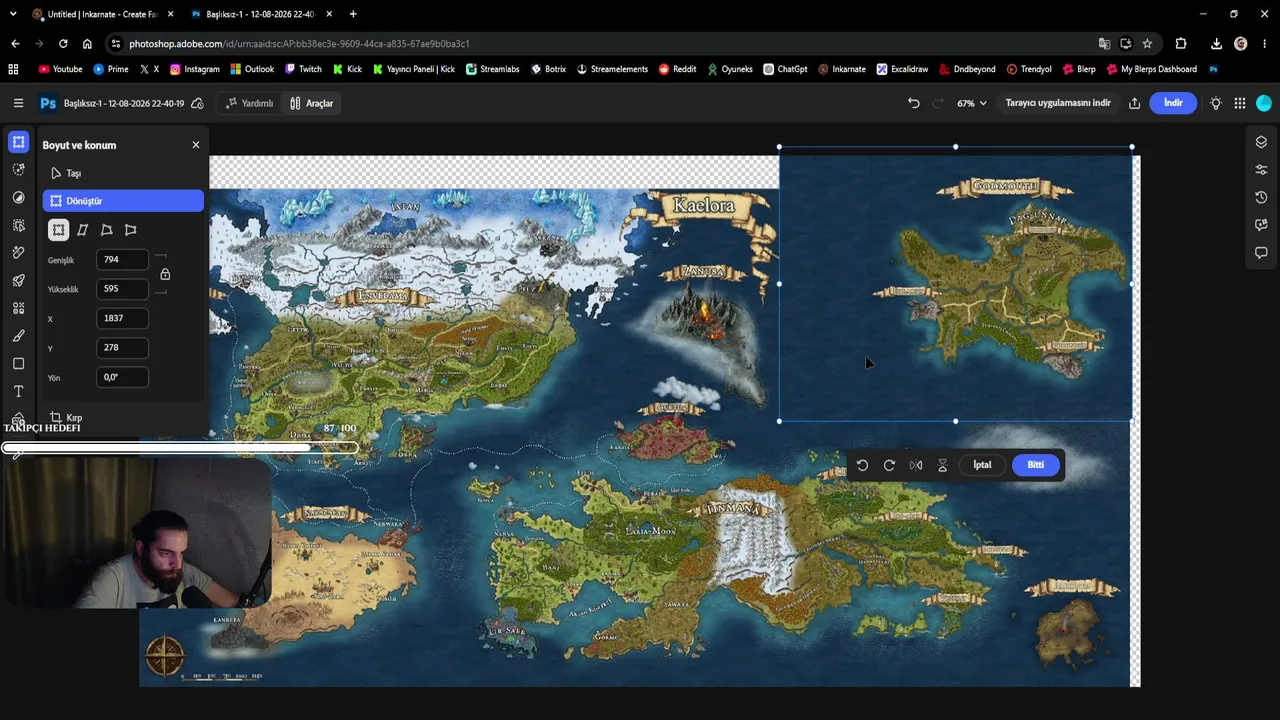The width and height of the screenshot is (1280, 720).
Task: Open the ChatGpt bookmark
Action: 785,69
